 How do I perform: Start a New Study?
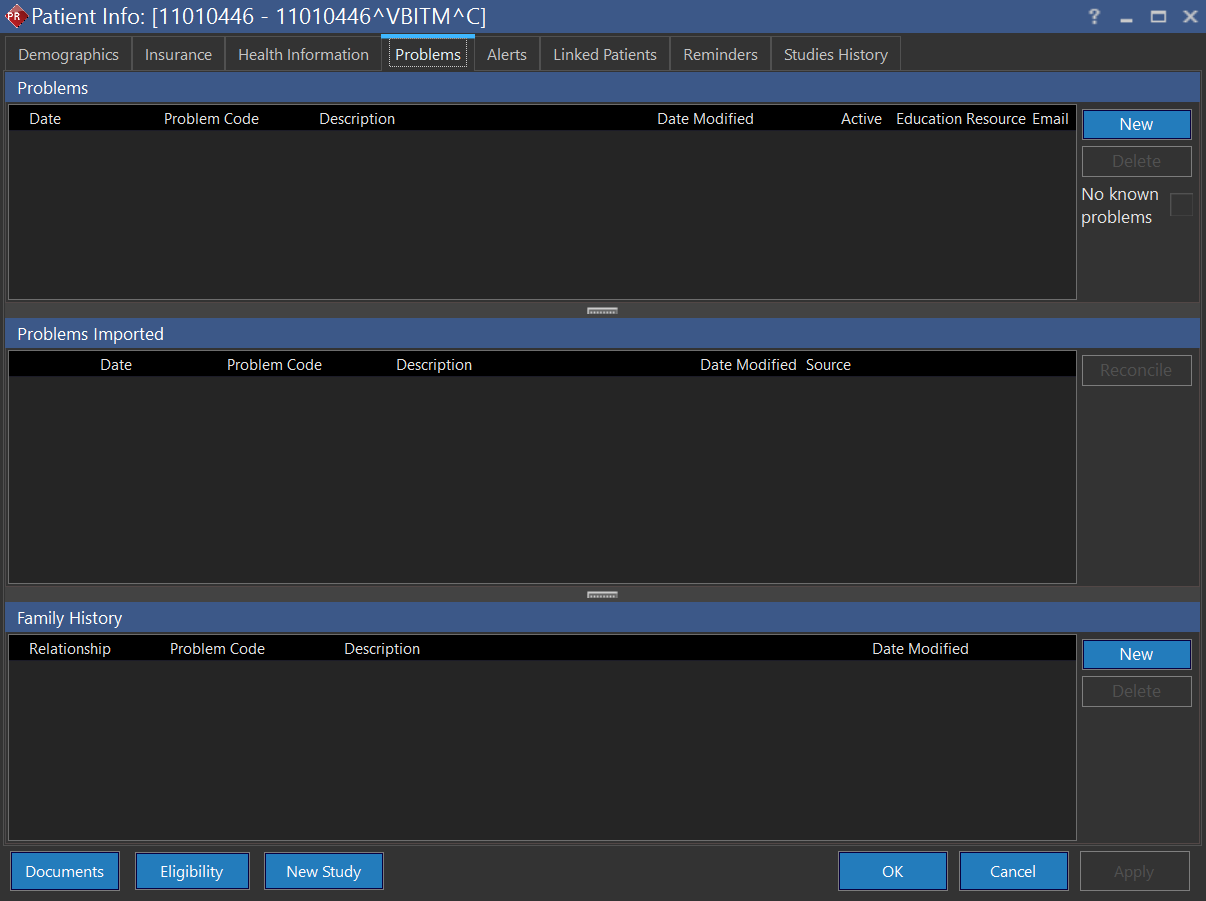tap(323, 871)
